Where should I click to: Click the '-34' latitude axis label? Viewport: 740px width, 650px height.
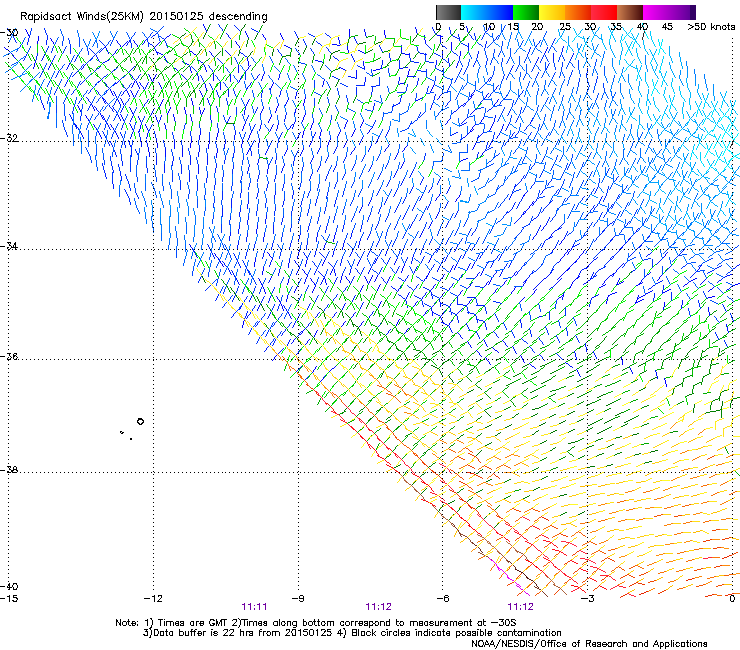pos(9,246)
